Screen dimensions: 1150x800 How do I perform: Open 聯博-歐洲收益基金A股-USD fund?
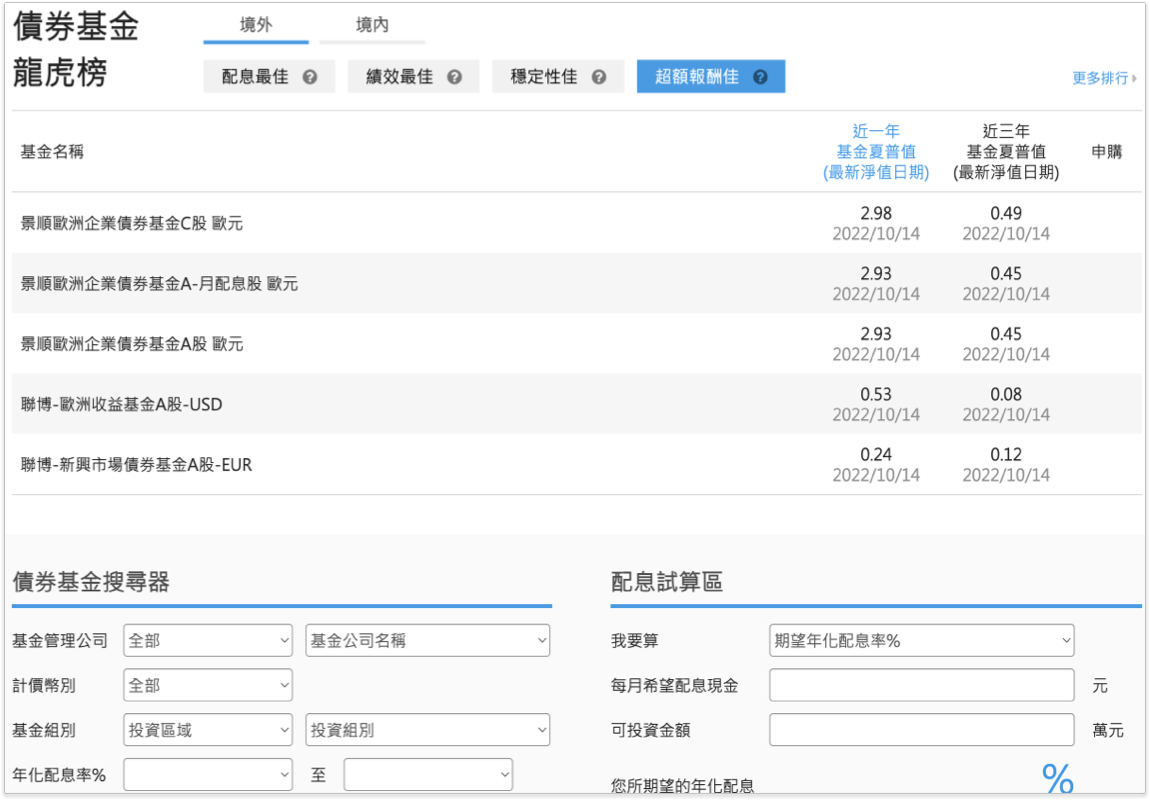(122, 404)
